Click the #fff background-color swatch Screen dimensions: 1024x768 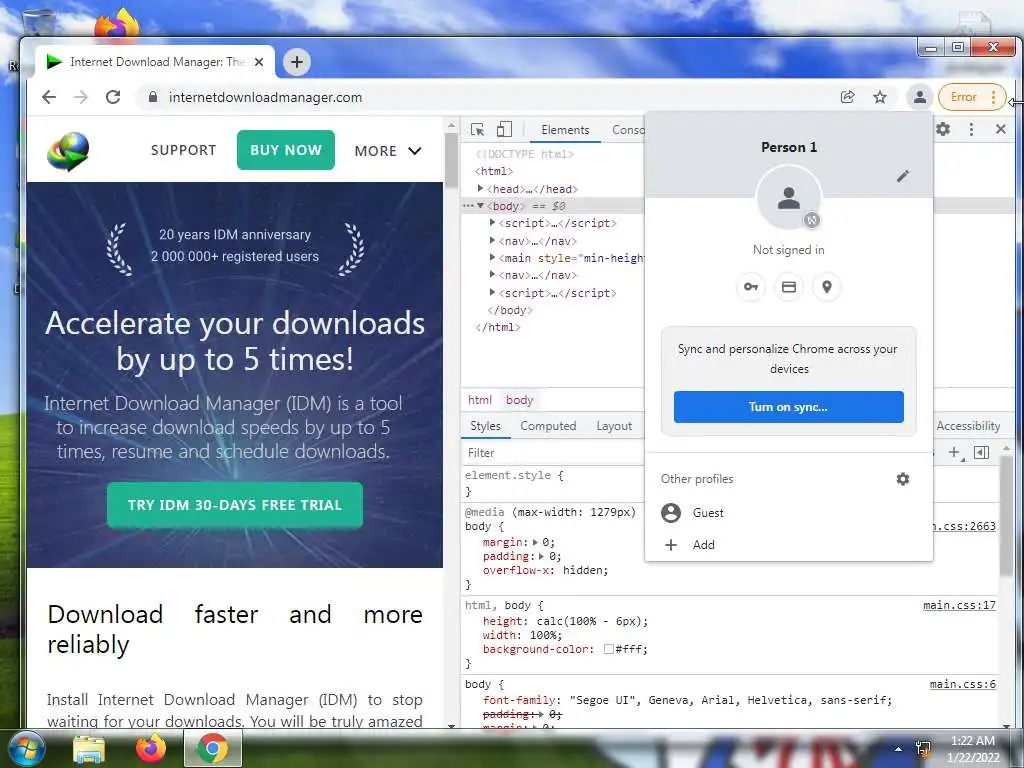tap(609, 649)
